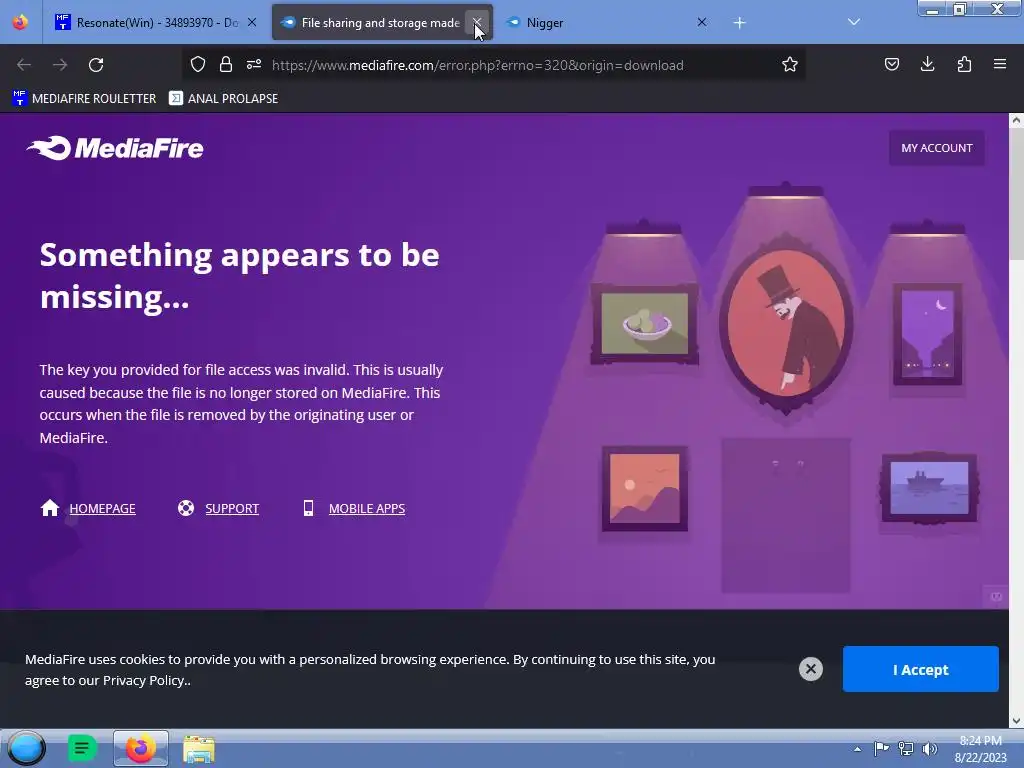The image size is (1024, 768).
Task: Show hidden tray icons arrow
Action: (857, 749)
